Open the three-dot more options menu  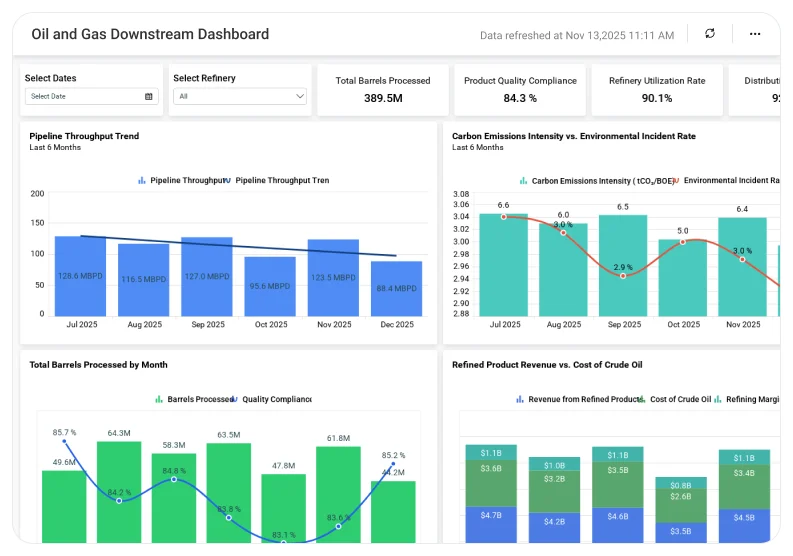click(x=755, y=34)
